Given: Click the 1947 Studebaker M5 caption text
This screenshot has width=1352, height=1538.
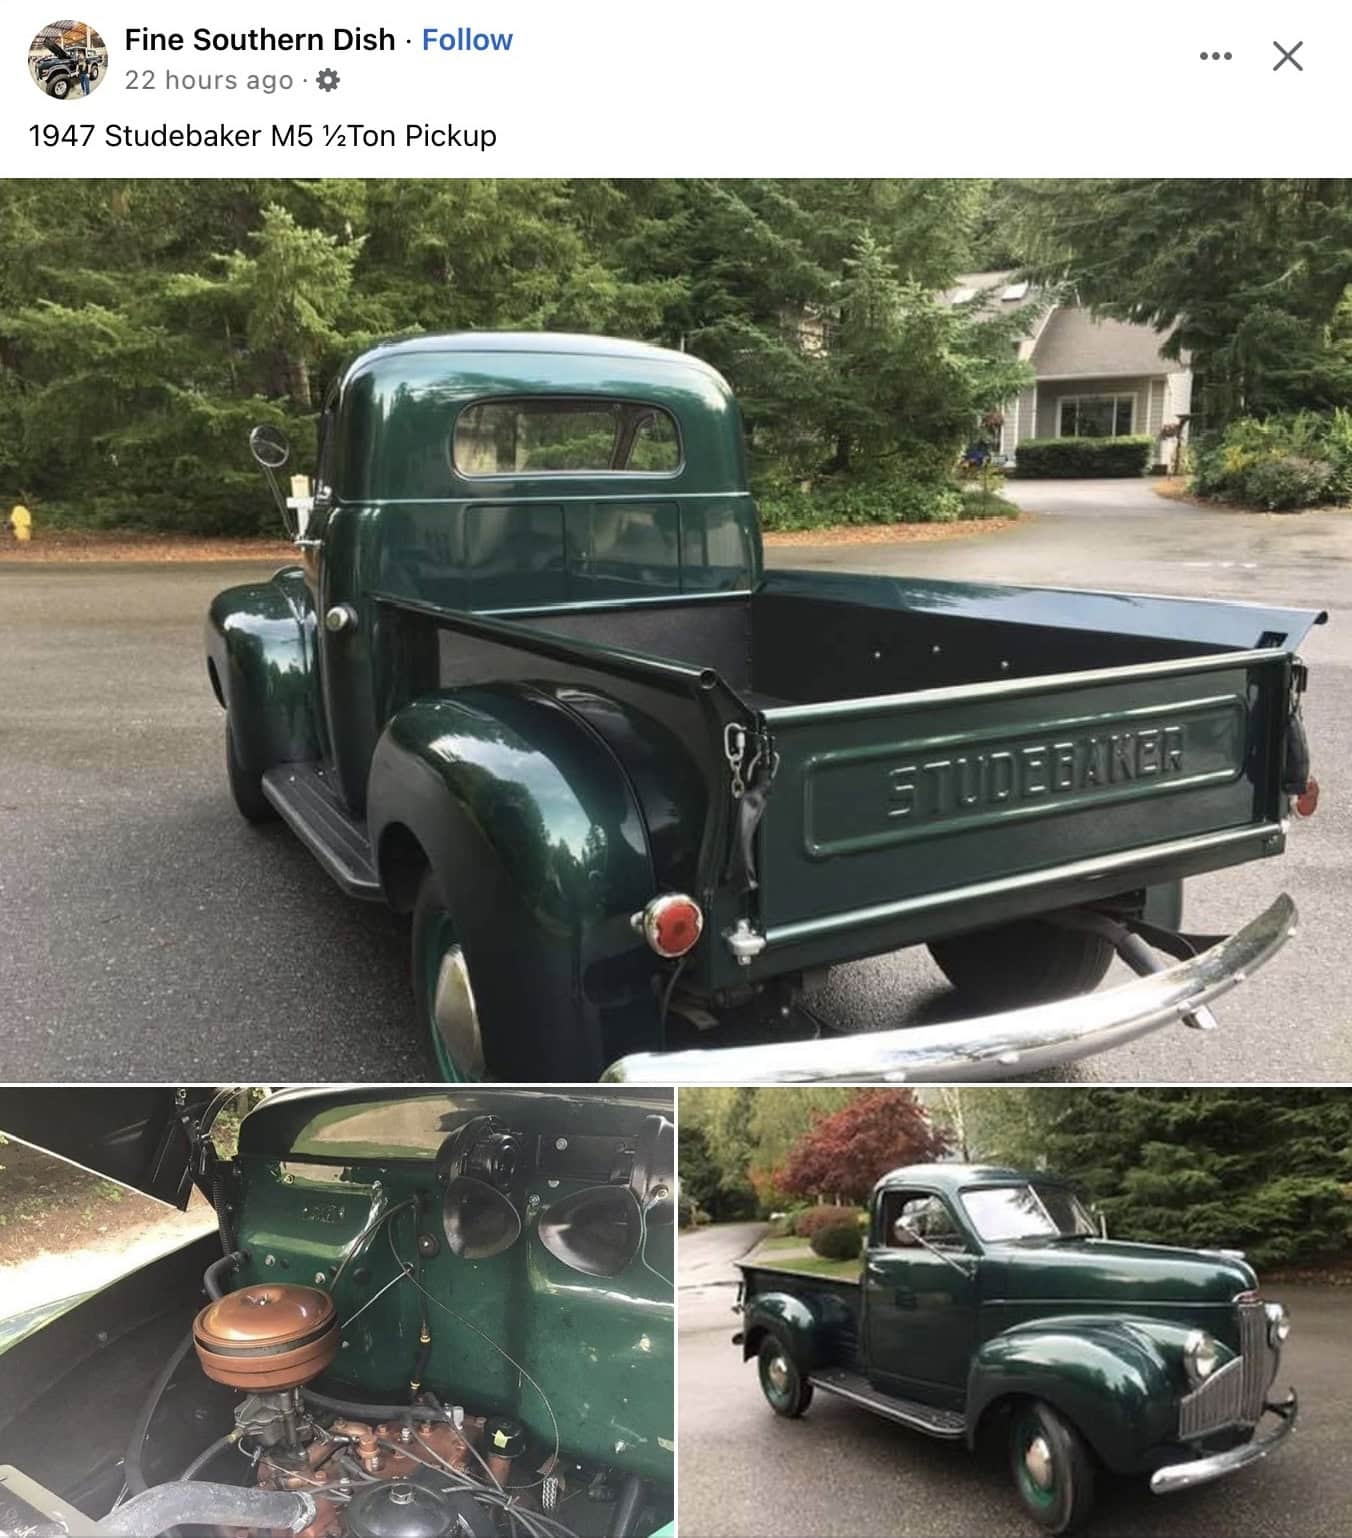Looking at the screenshot, I should tap(263, 136).
